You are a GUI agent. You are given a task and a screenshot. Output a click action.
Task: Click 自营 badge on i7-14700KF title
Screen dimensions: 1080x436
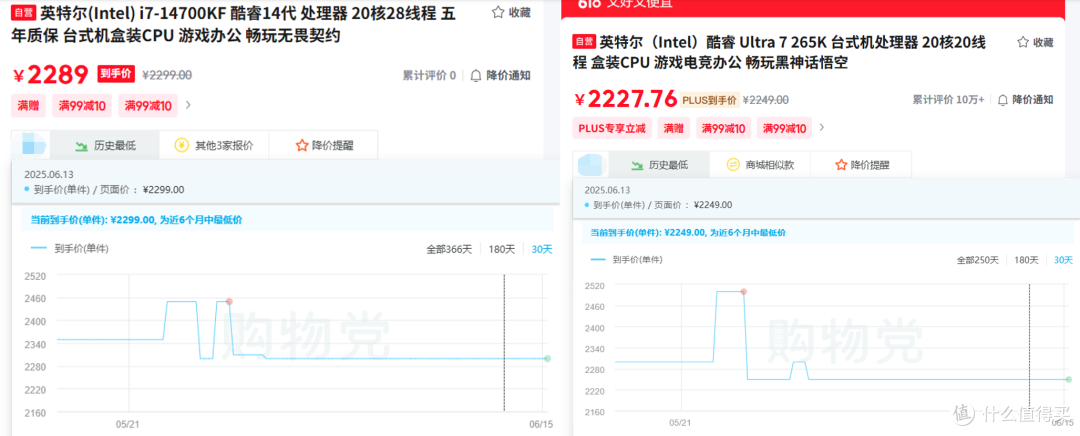[23, 12]
